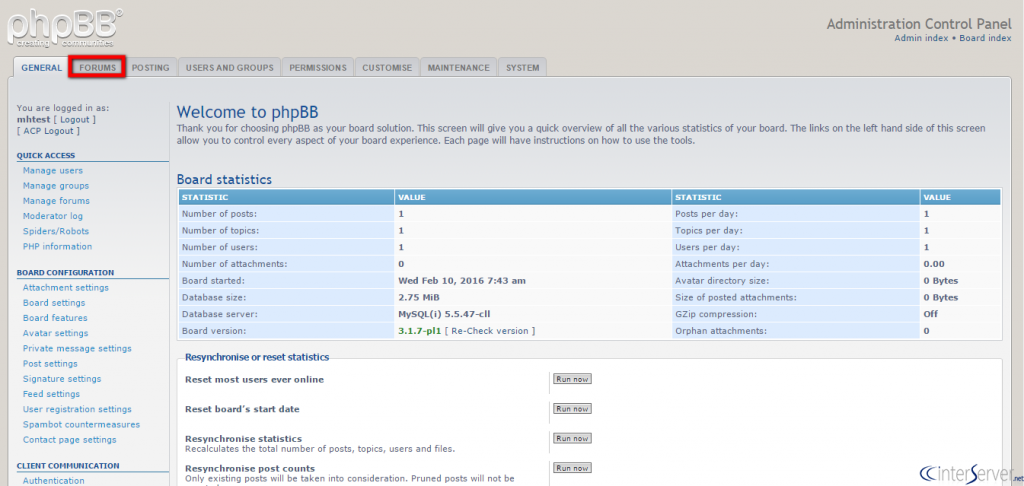This screenshot has height=486, width=1024.
Task: Run now for Resynchronise post counts
Action: (572, 468)
